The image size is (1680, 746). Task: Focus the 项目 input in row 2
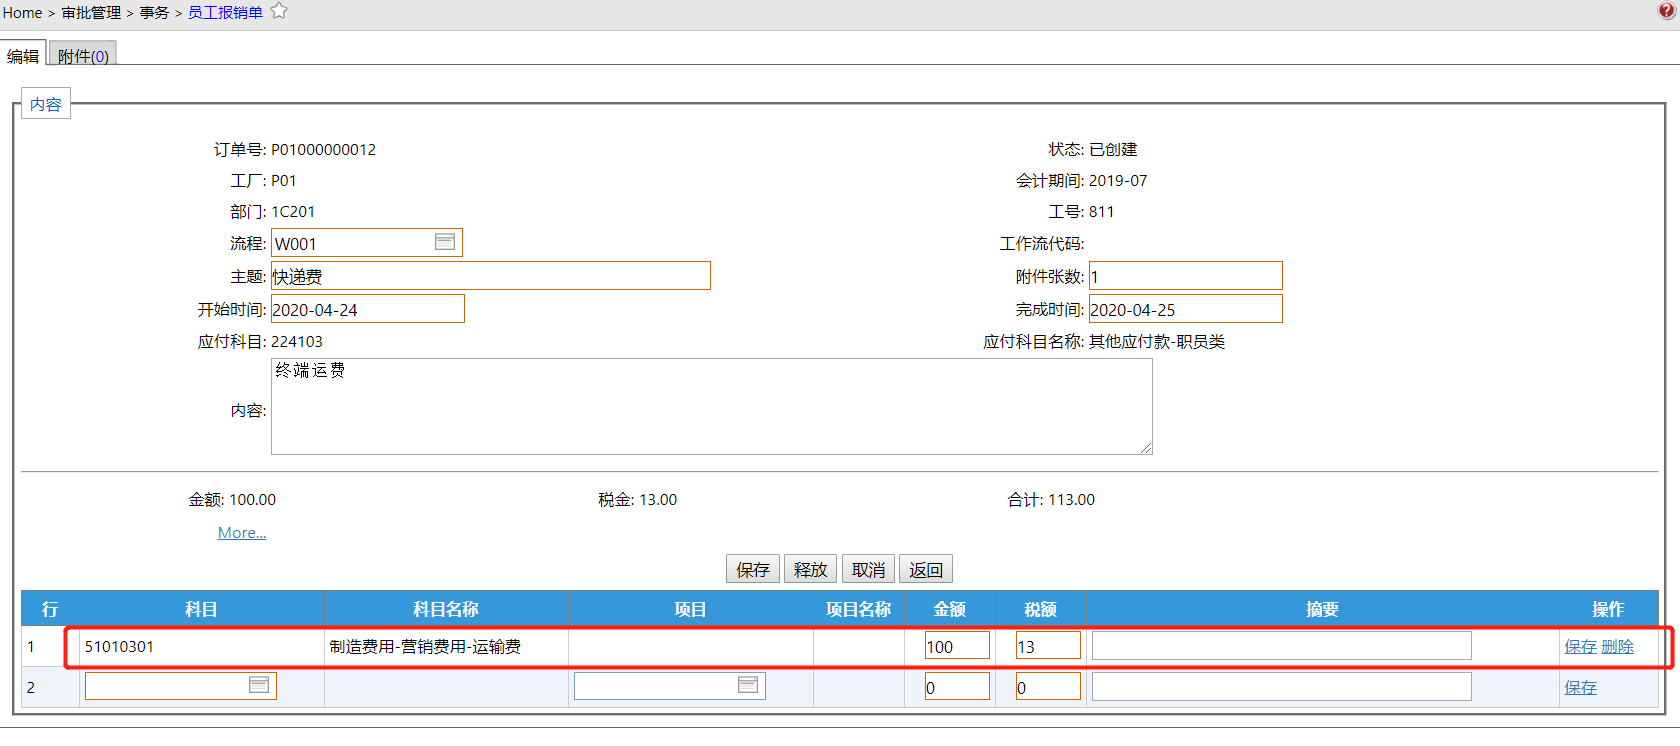(670, 686)
